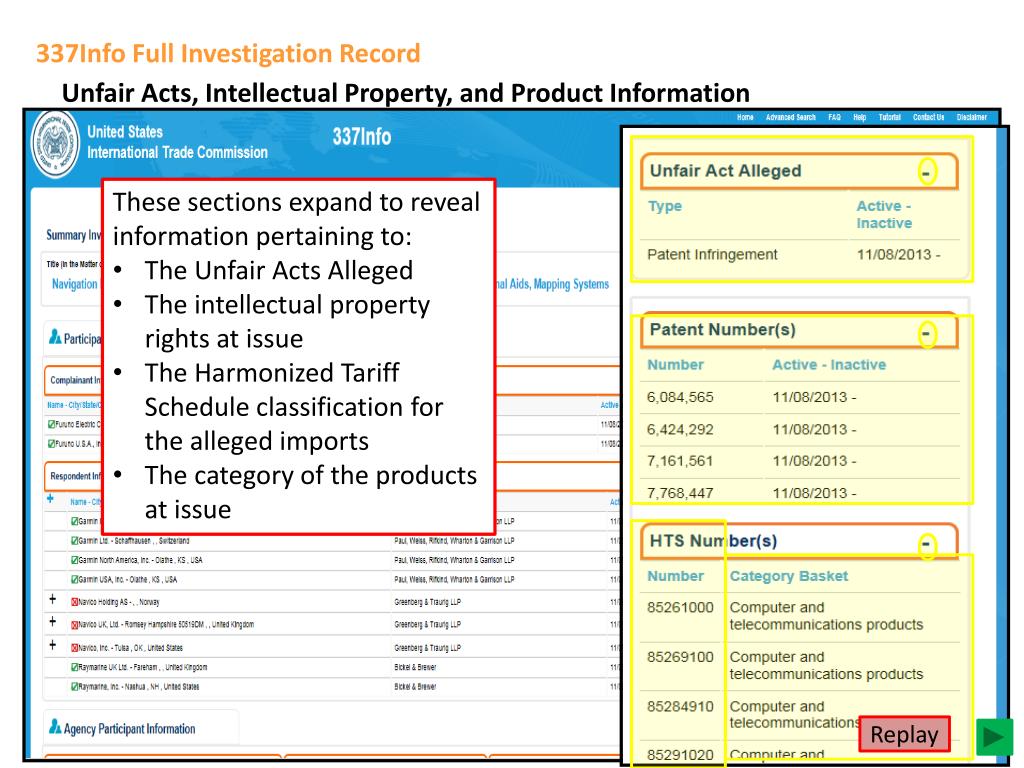Click Garmin Ltd. - Schaffhausen, Switzerland row text
1024x768 pixels.
pyautogui.click(x=134, y=541)
